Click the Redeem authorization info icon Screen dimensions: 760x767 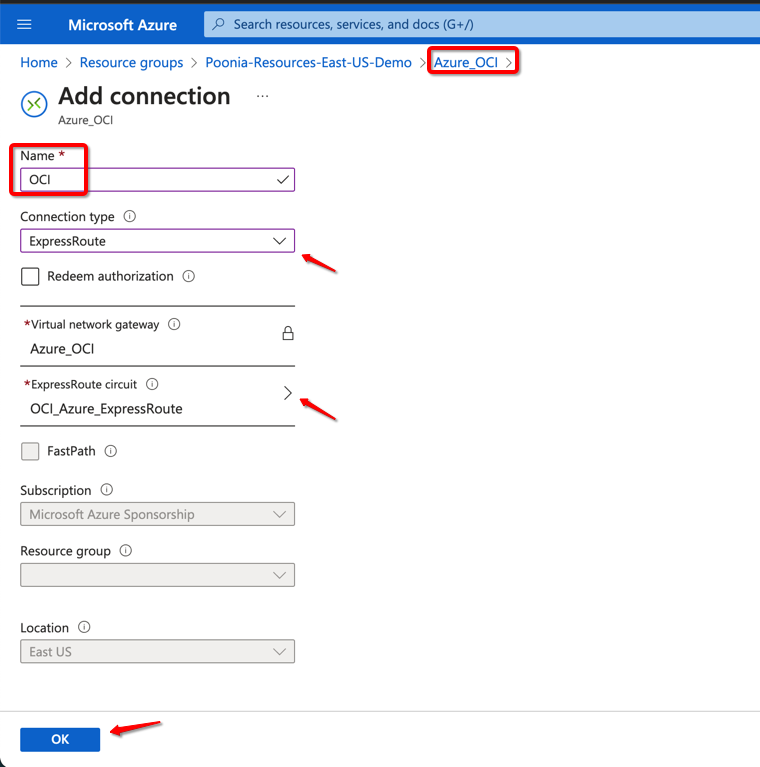tap(189, 277)
